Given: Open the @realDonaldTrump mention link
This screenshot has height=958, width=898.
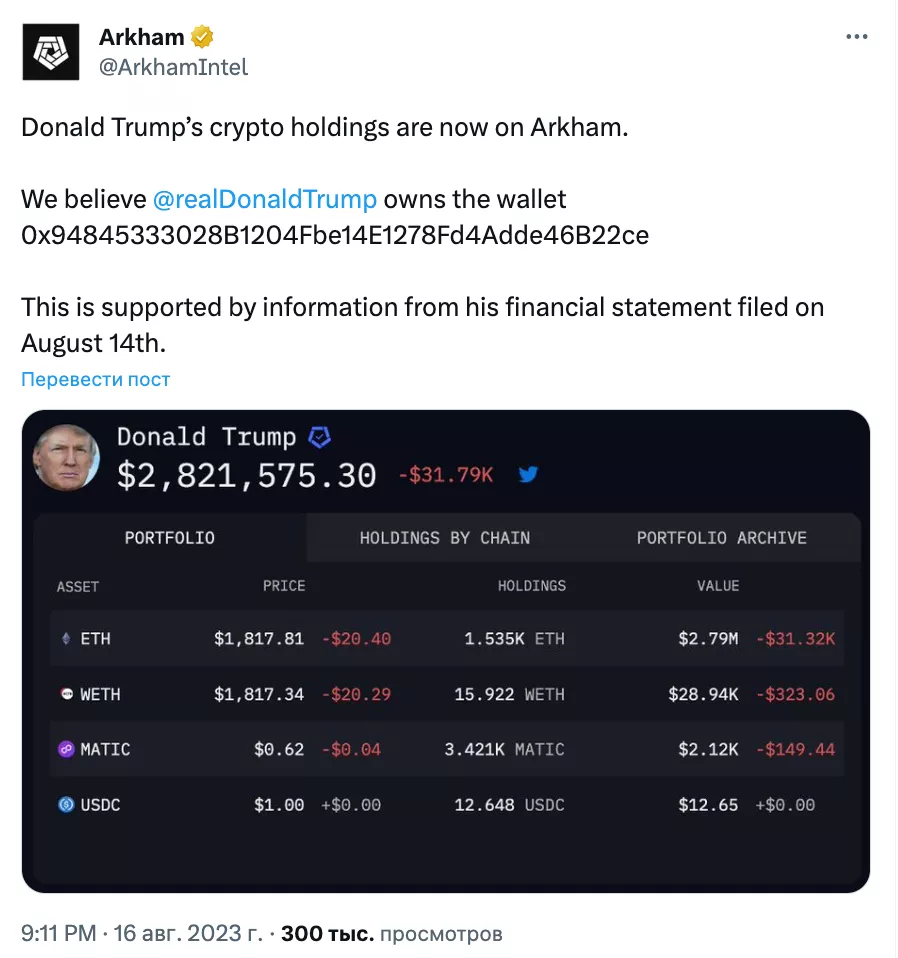Looking at the screenshot, I should pos(264,199).
